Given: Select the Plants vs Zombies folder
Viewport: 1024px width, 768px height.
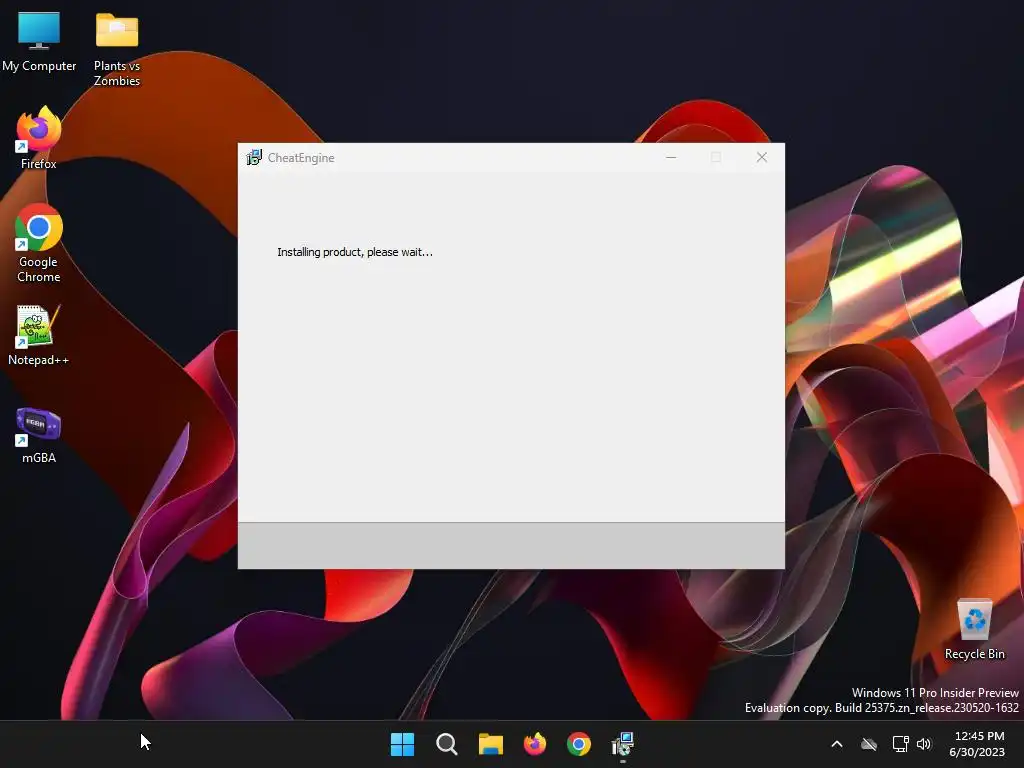Looking at the screenshot, I should pos(117,49).
